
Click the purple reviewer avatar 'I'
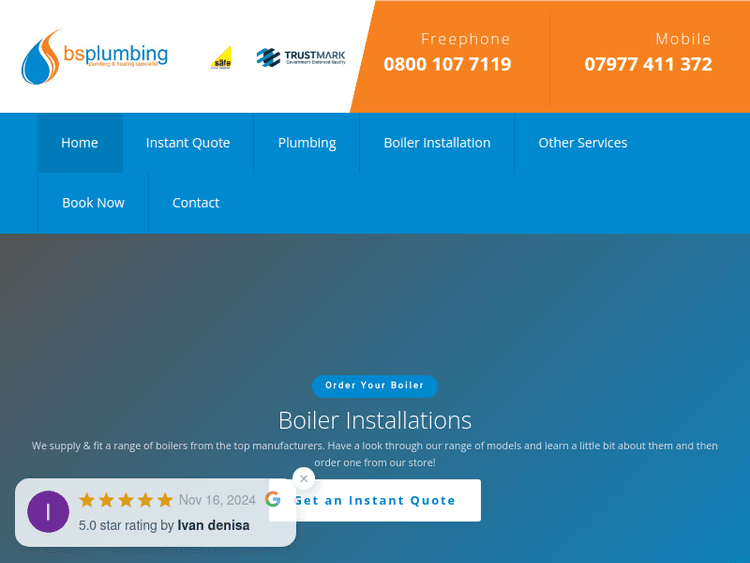(48, 512)
